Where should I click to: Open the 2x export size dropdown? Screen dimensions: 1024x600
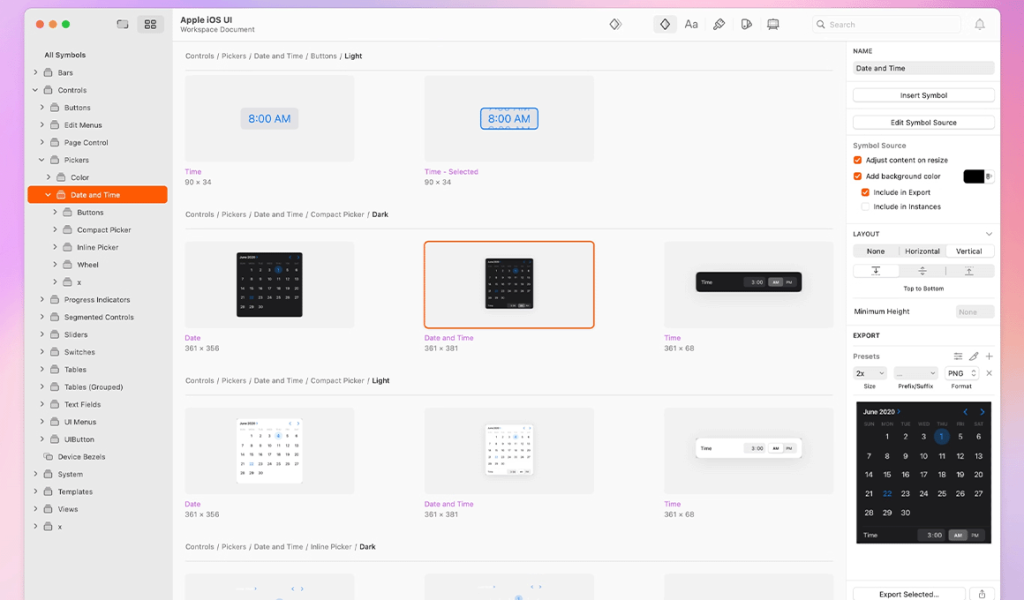point(870,373)
